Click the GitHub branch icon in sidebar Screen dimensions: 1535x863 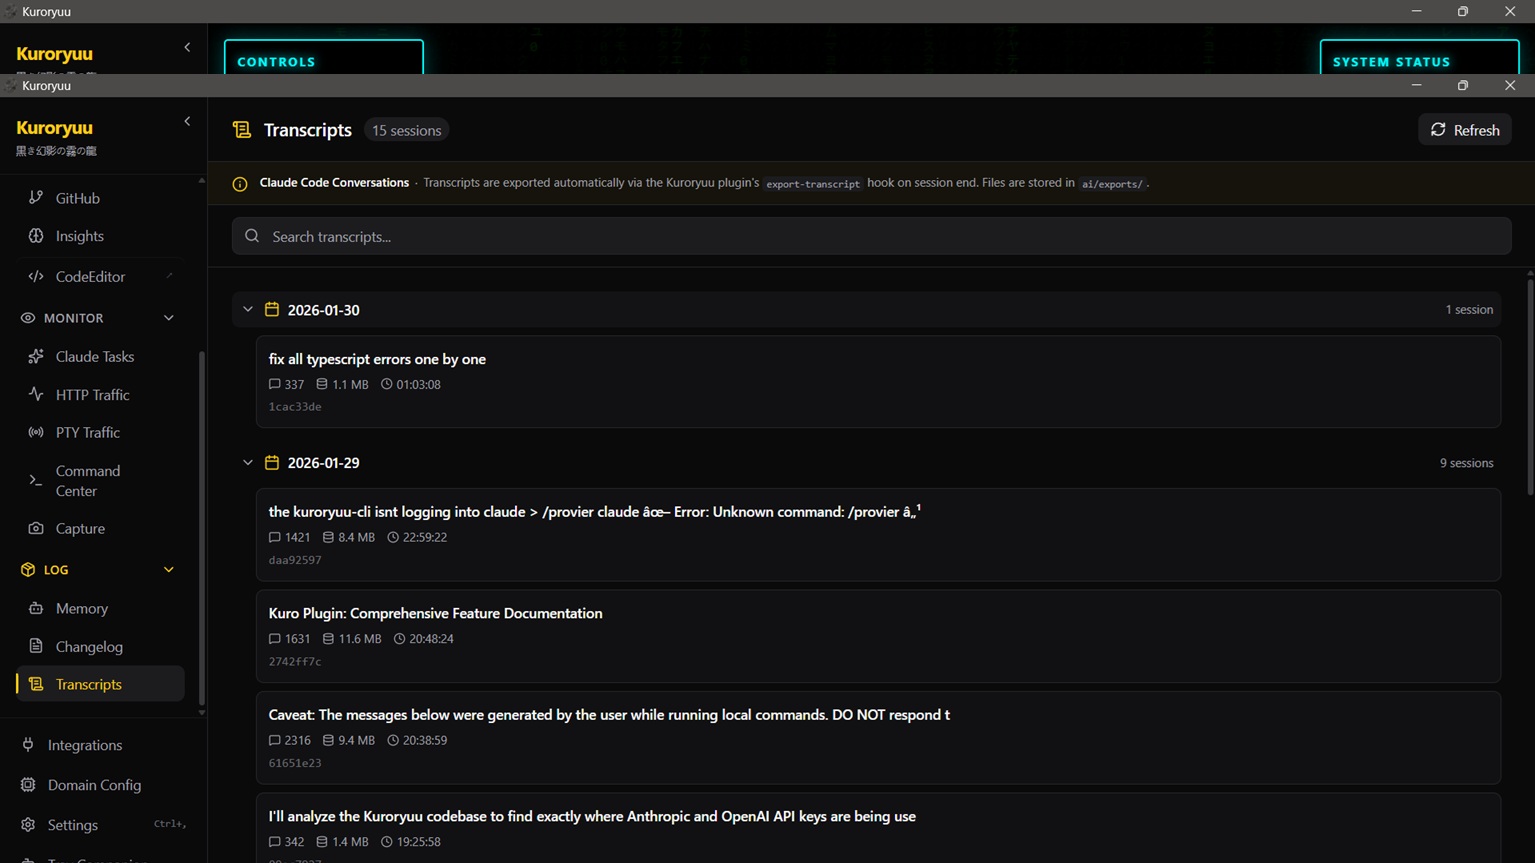(x=36, y=198)
